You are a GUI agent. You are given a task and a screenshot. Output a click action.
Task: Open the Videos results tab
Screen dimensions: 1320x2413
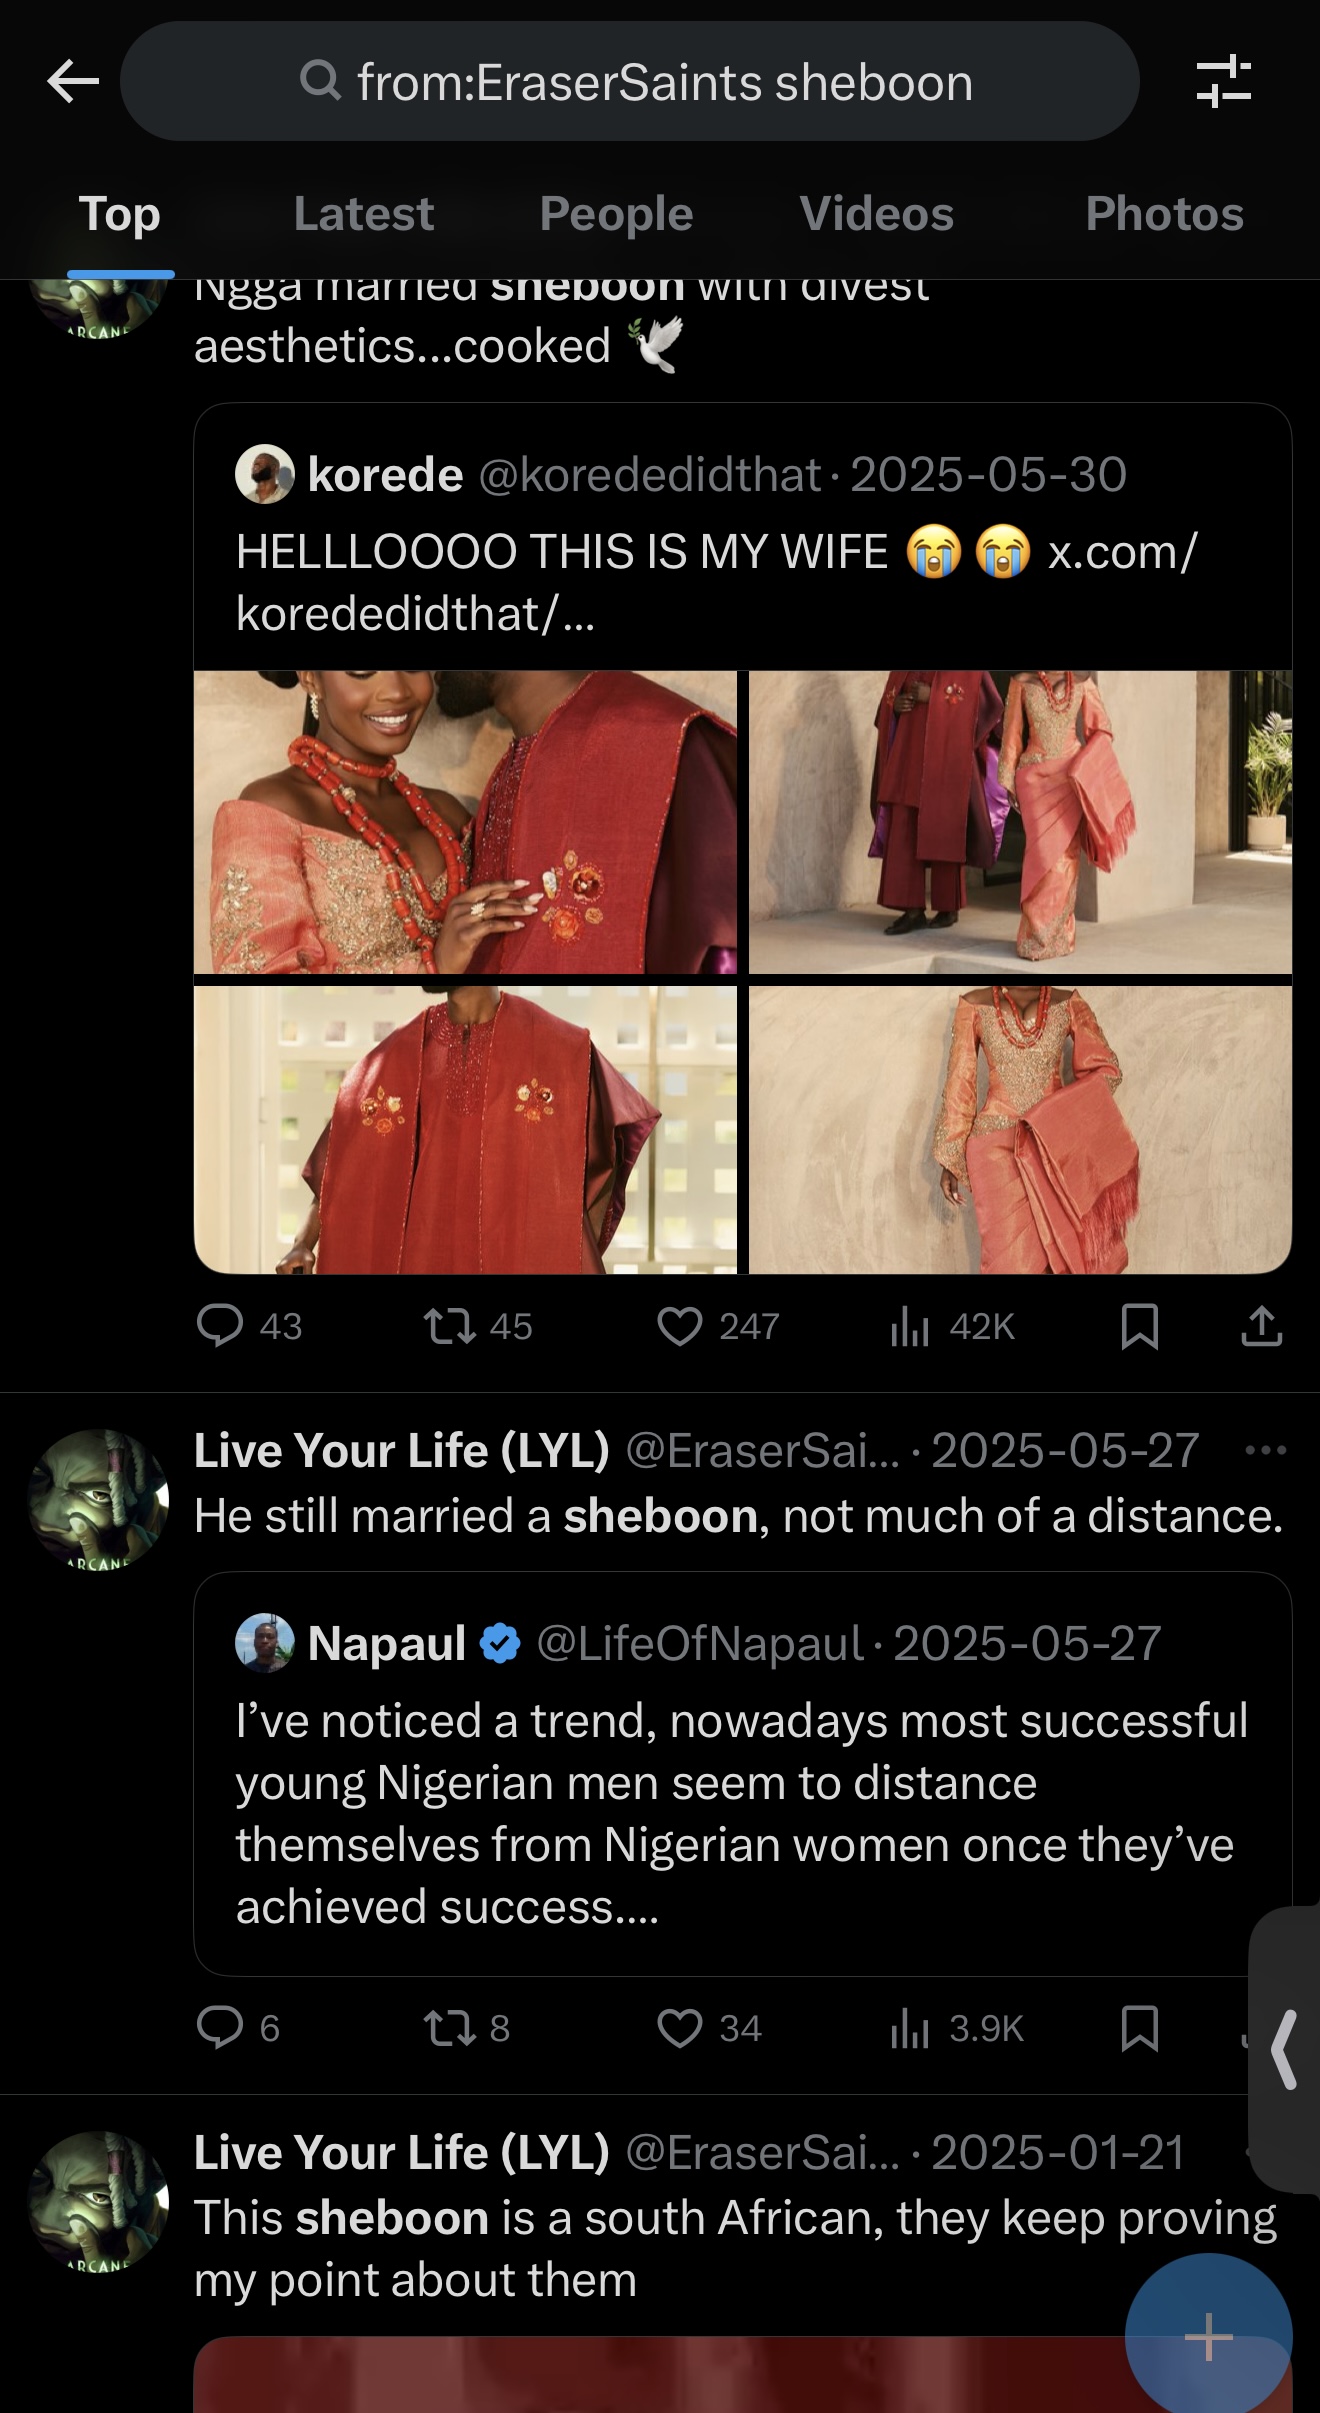click(x=876, y=214)
